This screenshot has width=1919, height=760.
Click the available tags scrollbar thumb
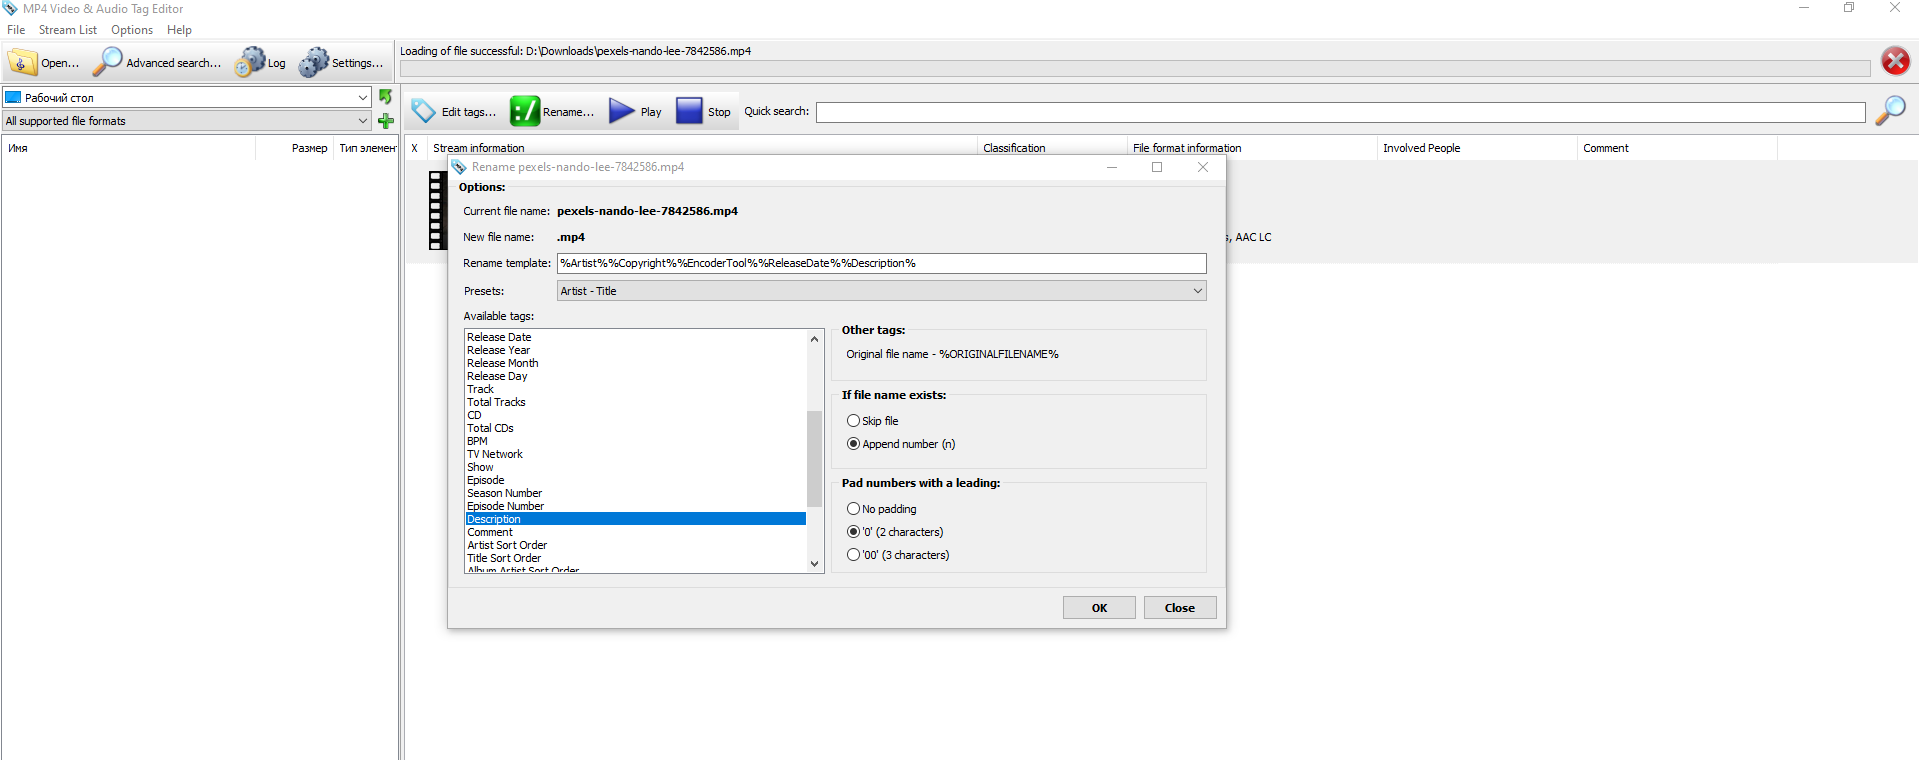pos(814,459)
